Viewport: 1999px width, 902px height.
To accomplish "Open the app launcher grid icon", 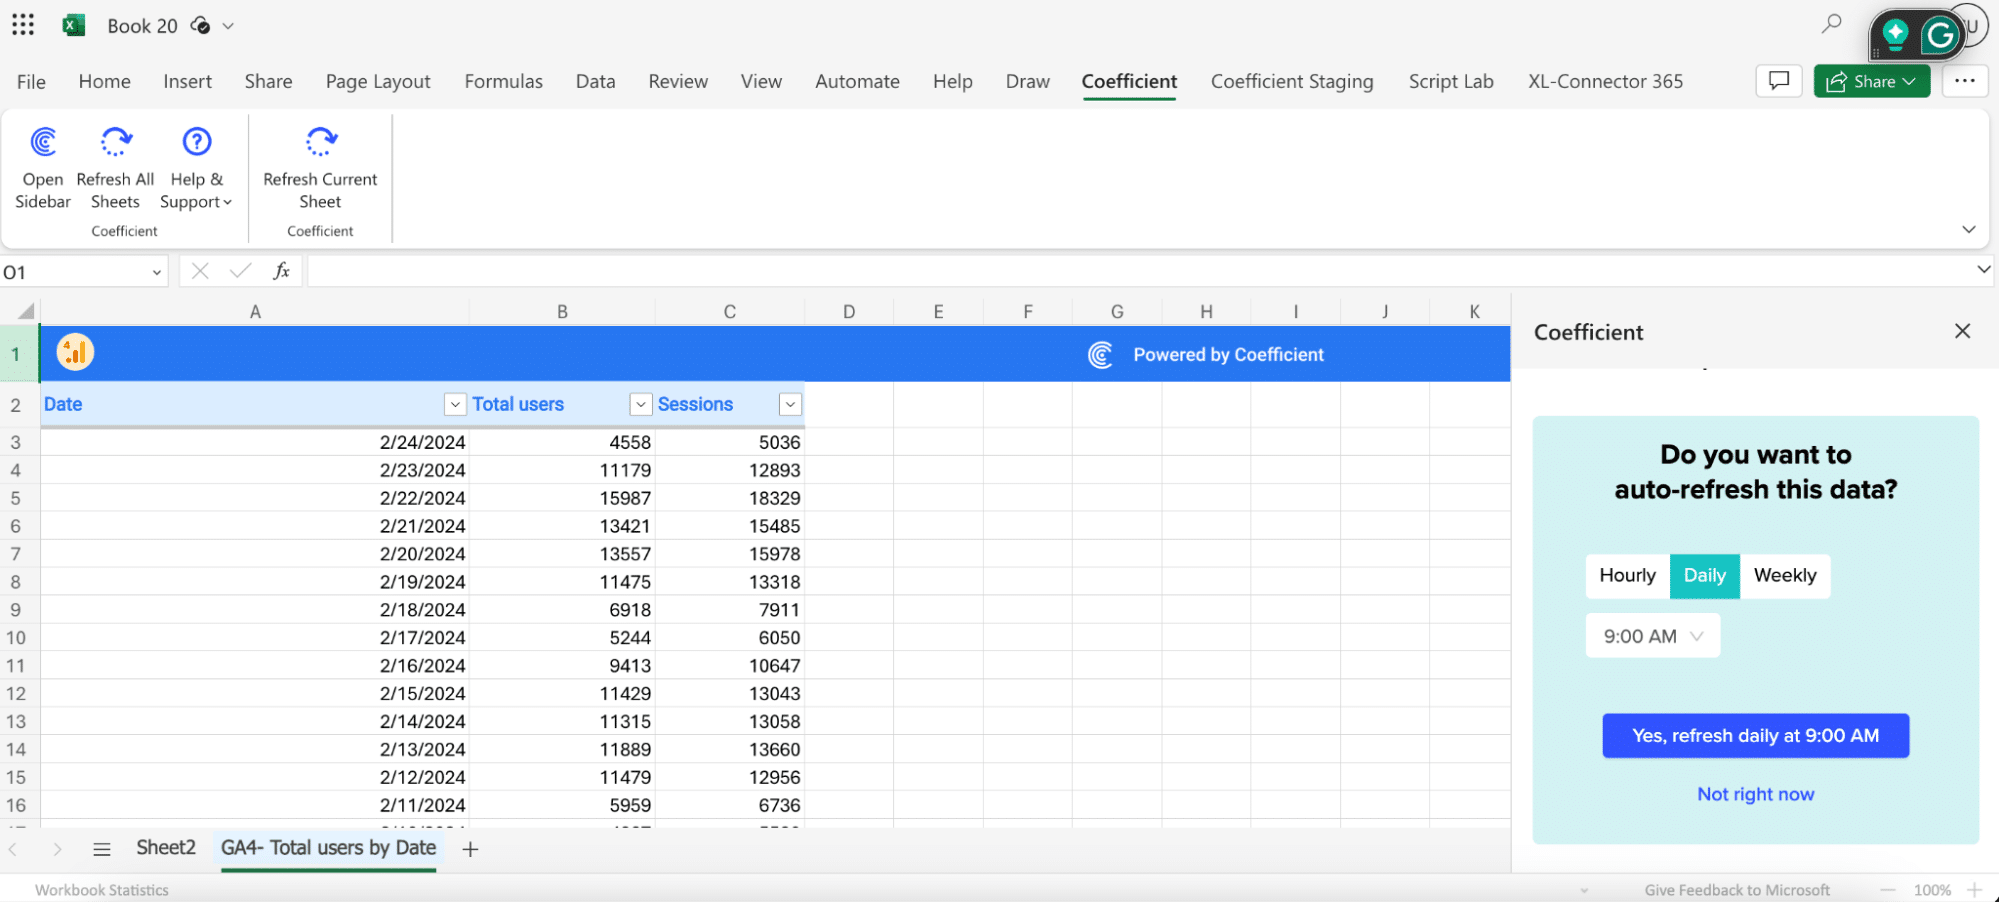I will click(23, 25).
